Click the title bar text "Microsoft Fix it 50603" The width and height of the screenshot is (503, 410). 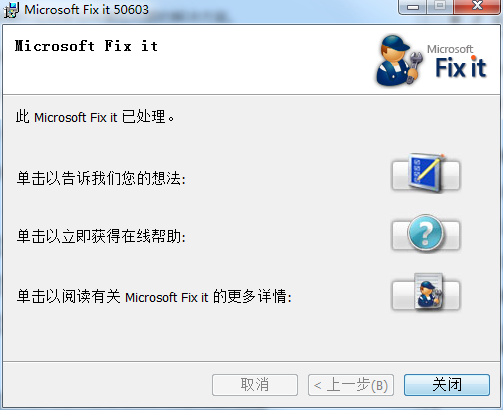point(86,10)
